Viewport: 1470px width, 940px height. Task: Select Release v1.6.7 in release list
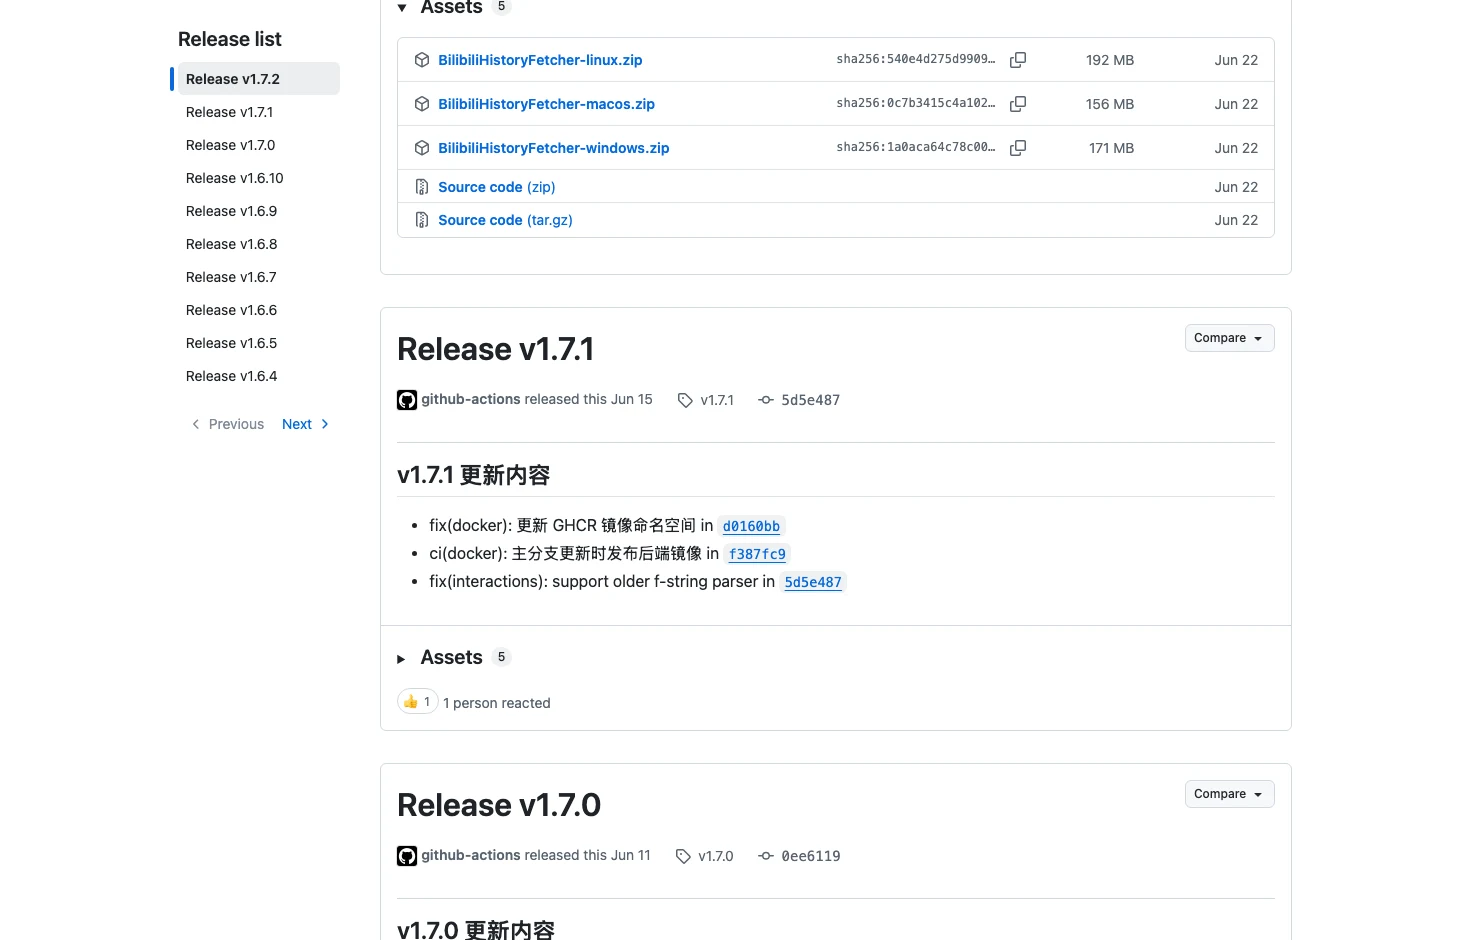tap(259, 277)
